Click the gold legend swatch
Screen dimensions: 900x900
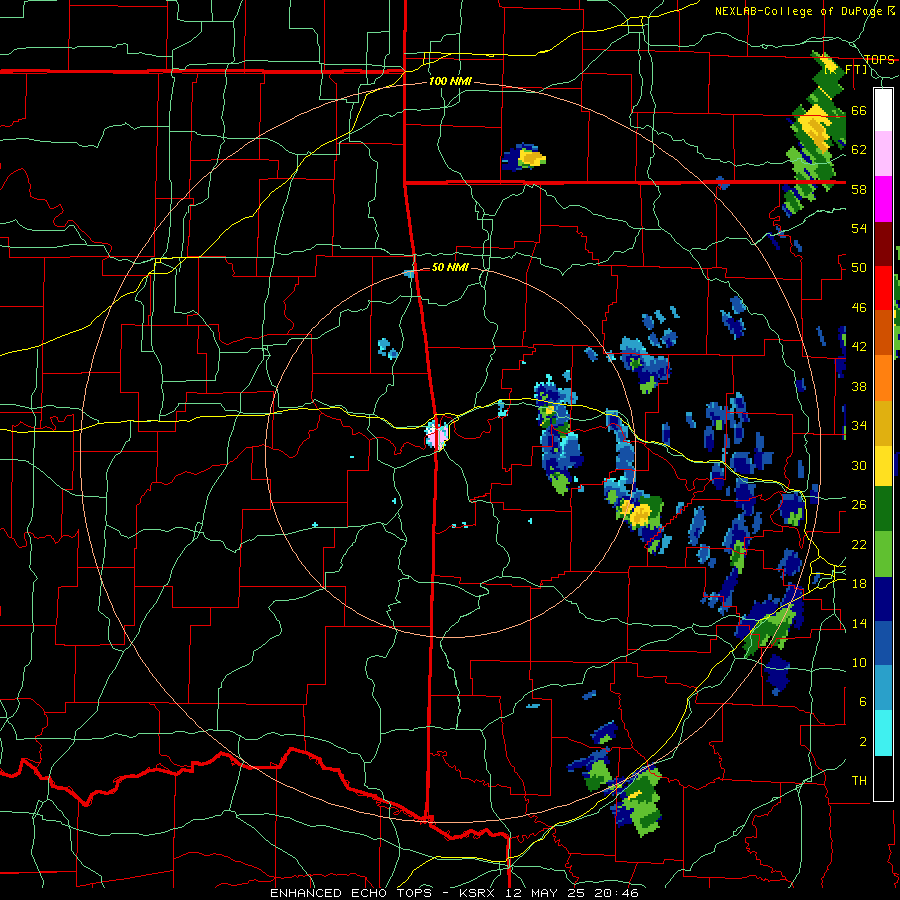883,422
